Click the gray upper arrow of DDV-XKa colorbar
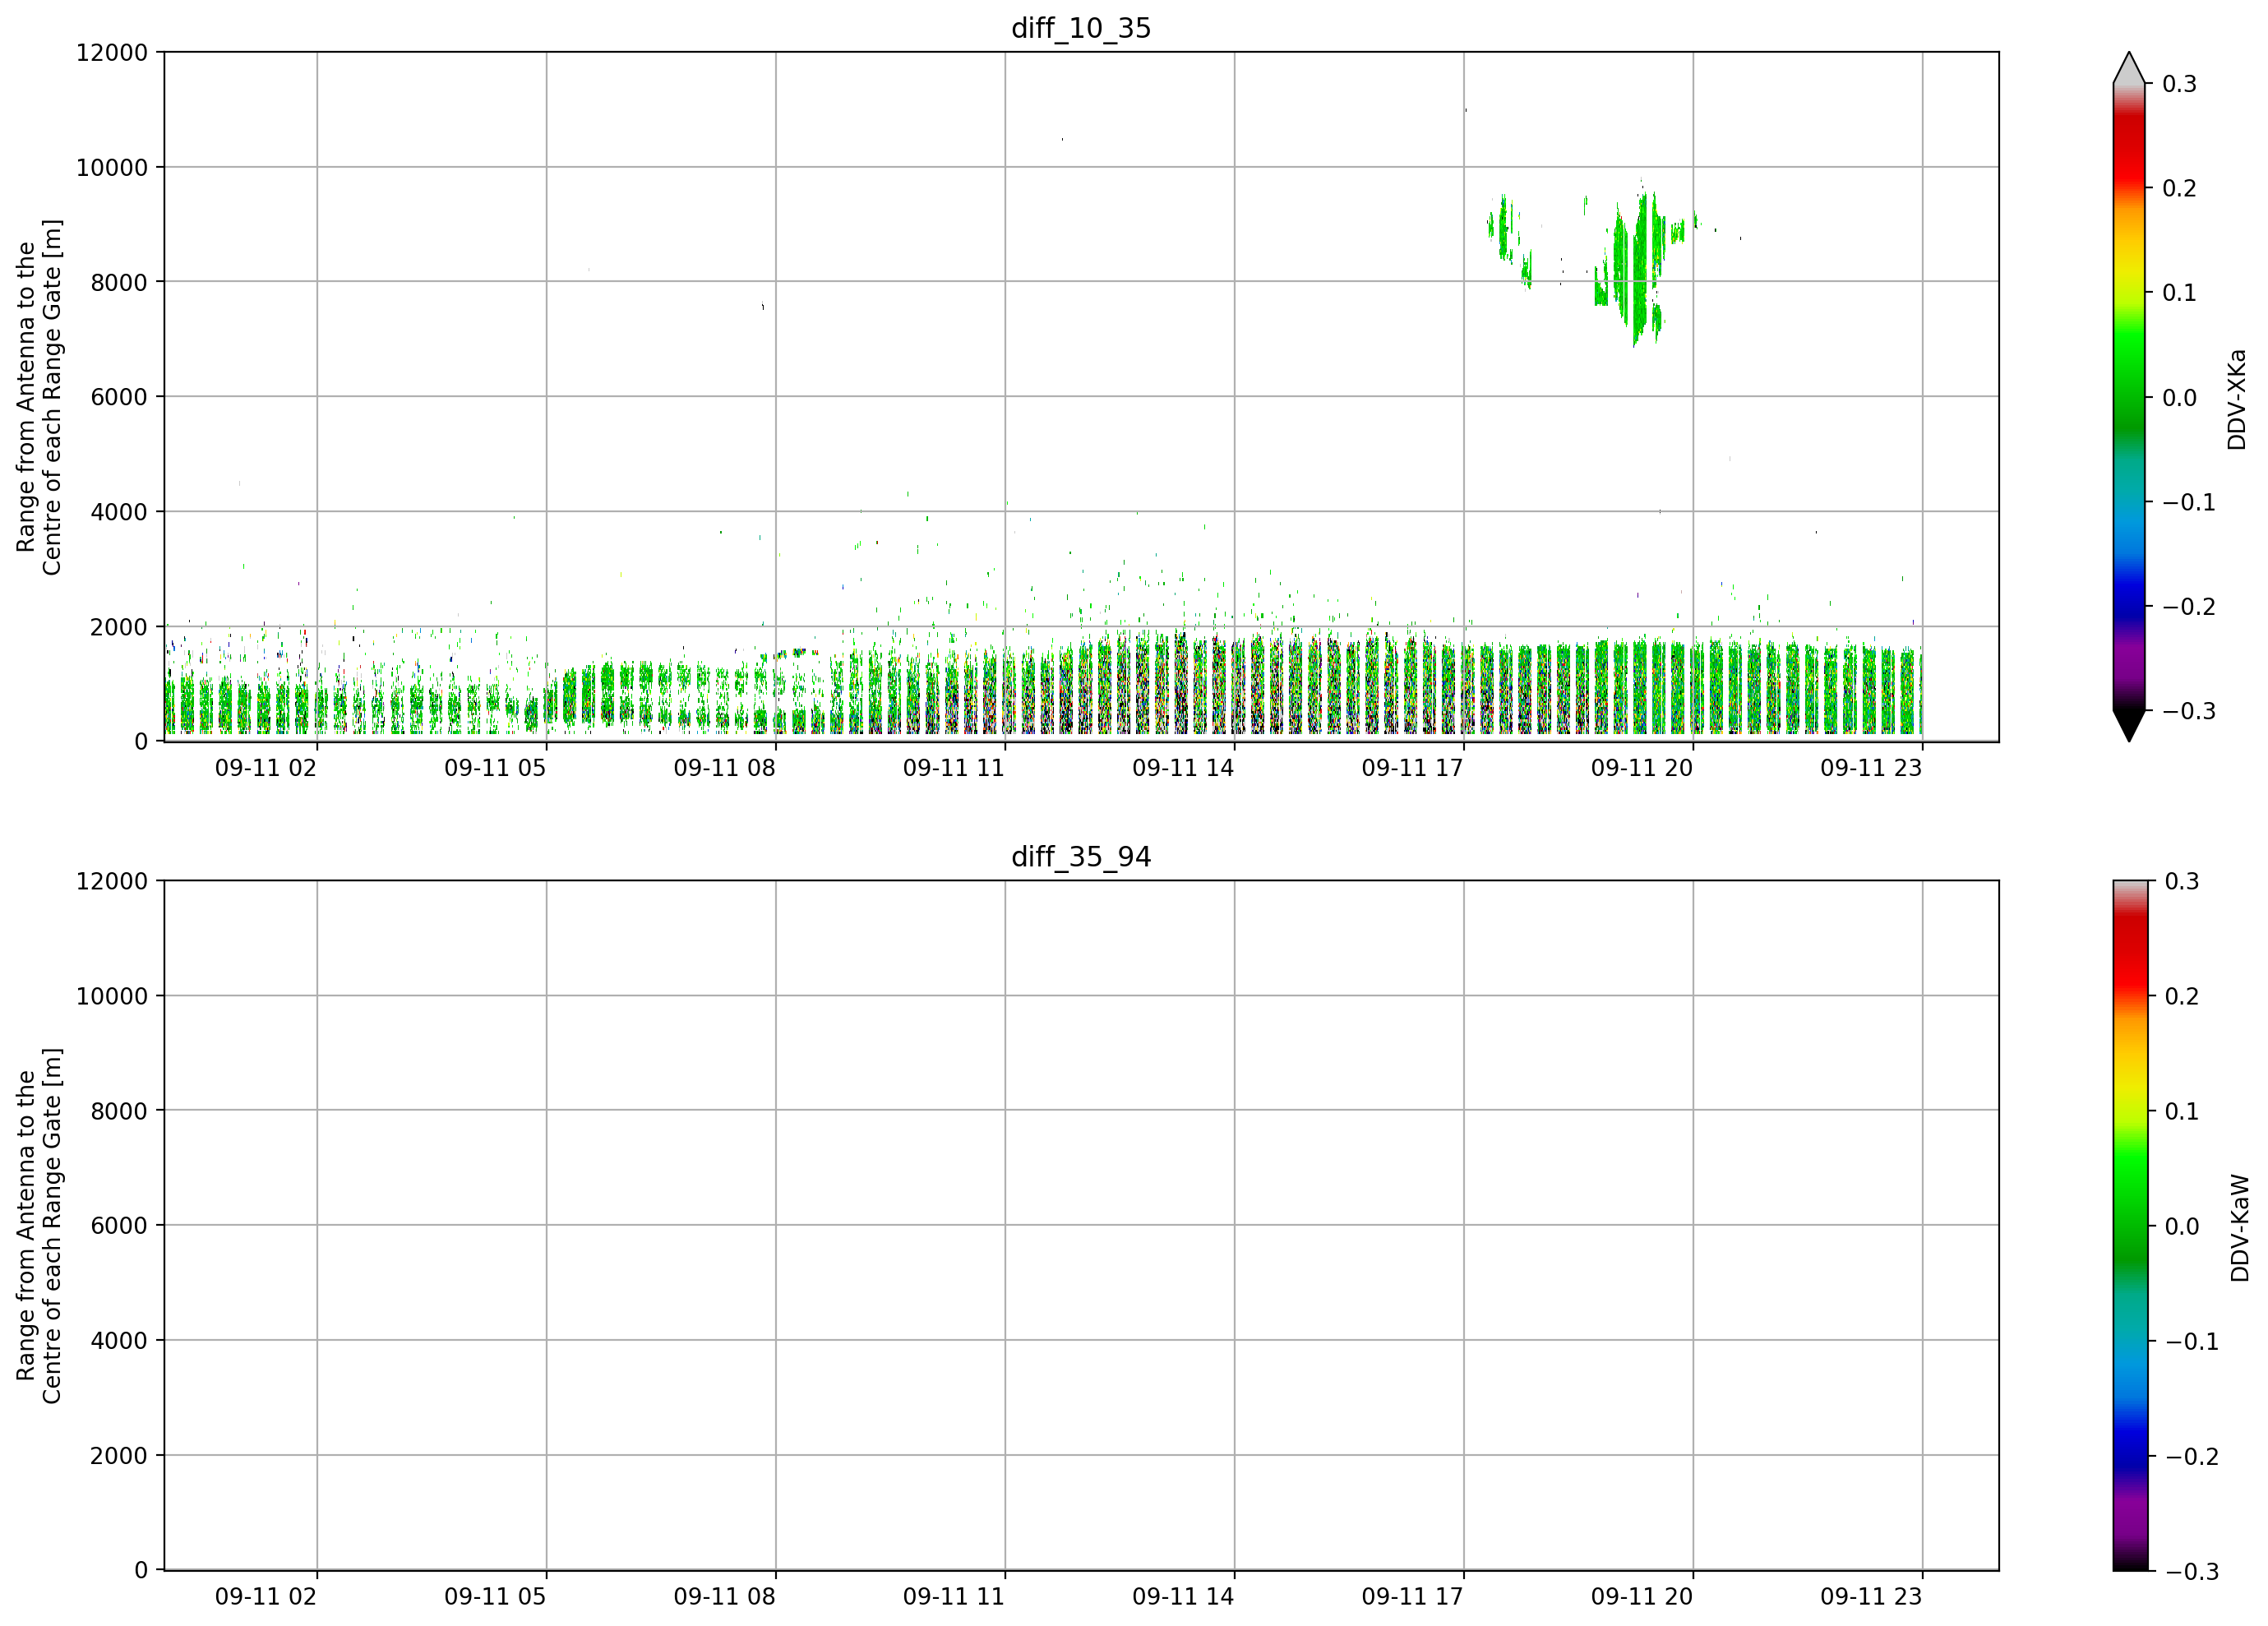2268x1626 pixels. click(2129, 69)
